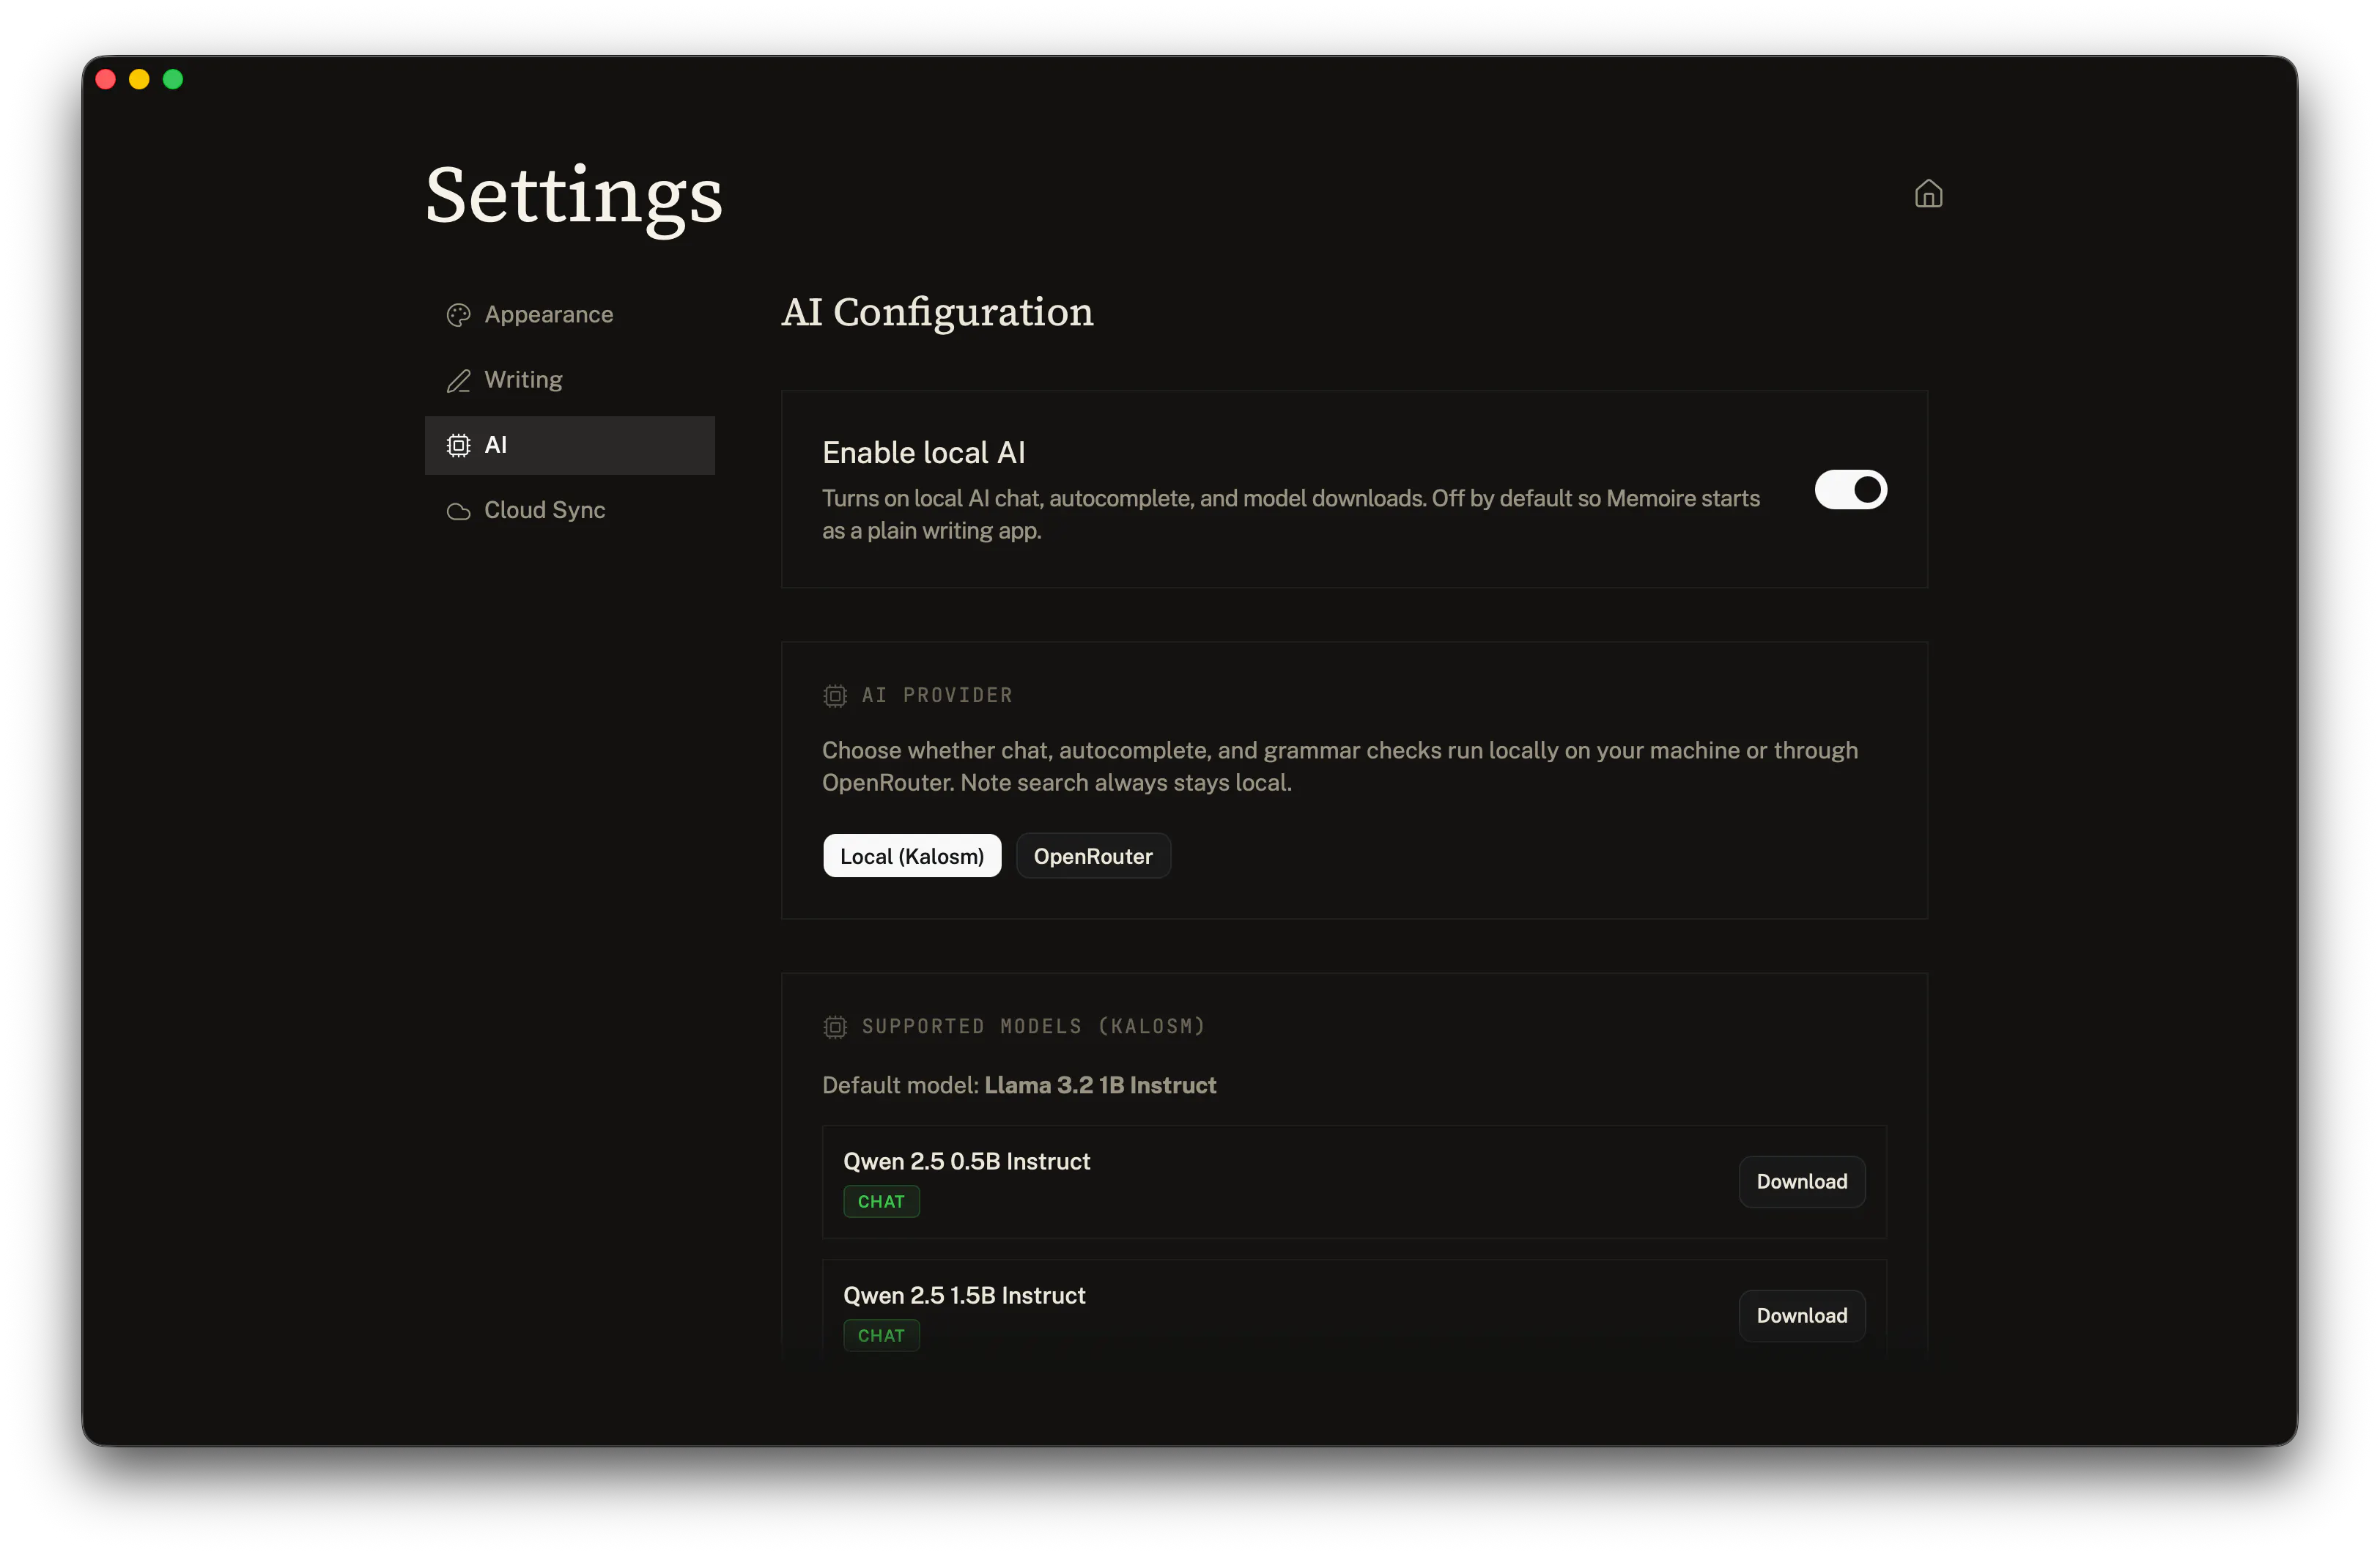The width and height of the screenshot is (2380, 1555).
Task: Click the chip icon beside SUPPORTED MODELS
Action: [x=835, y=1026]
